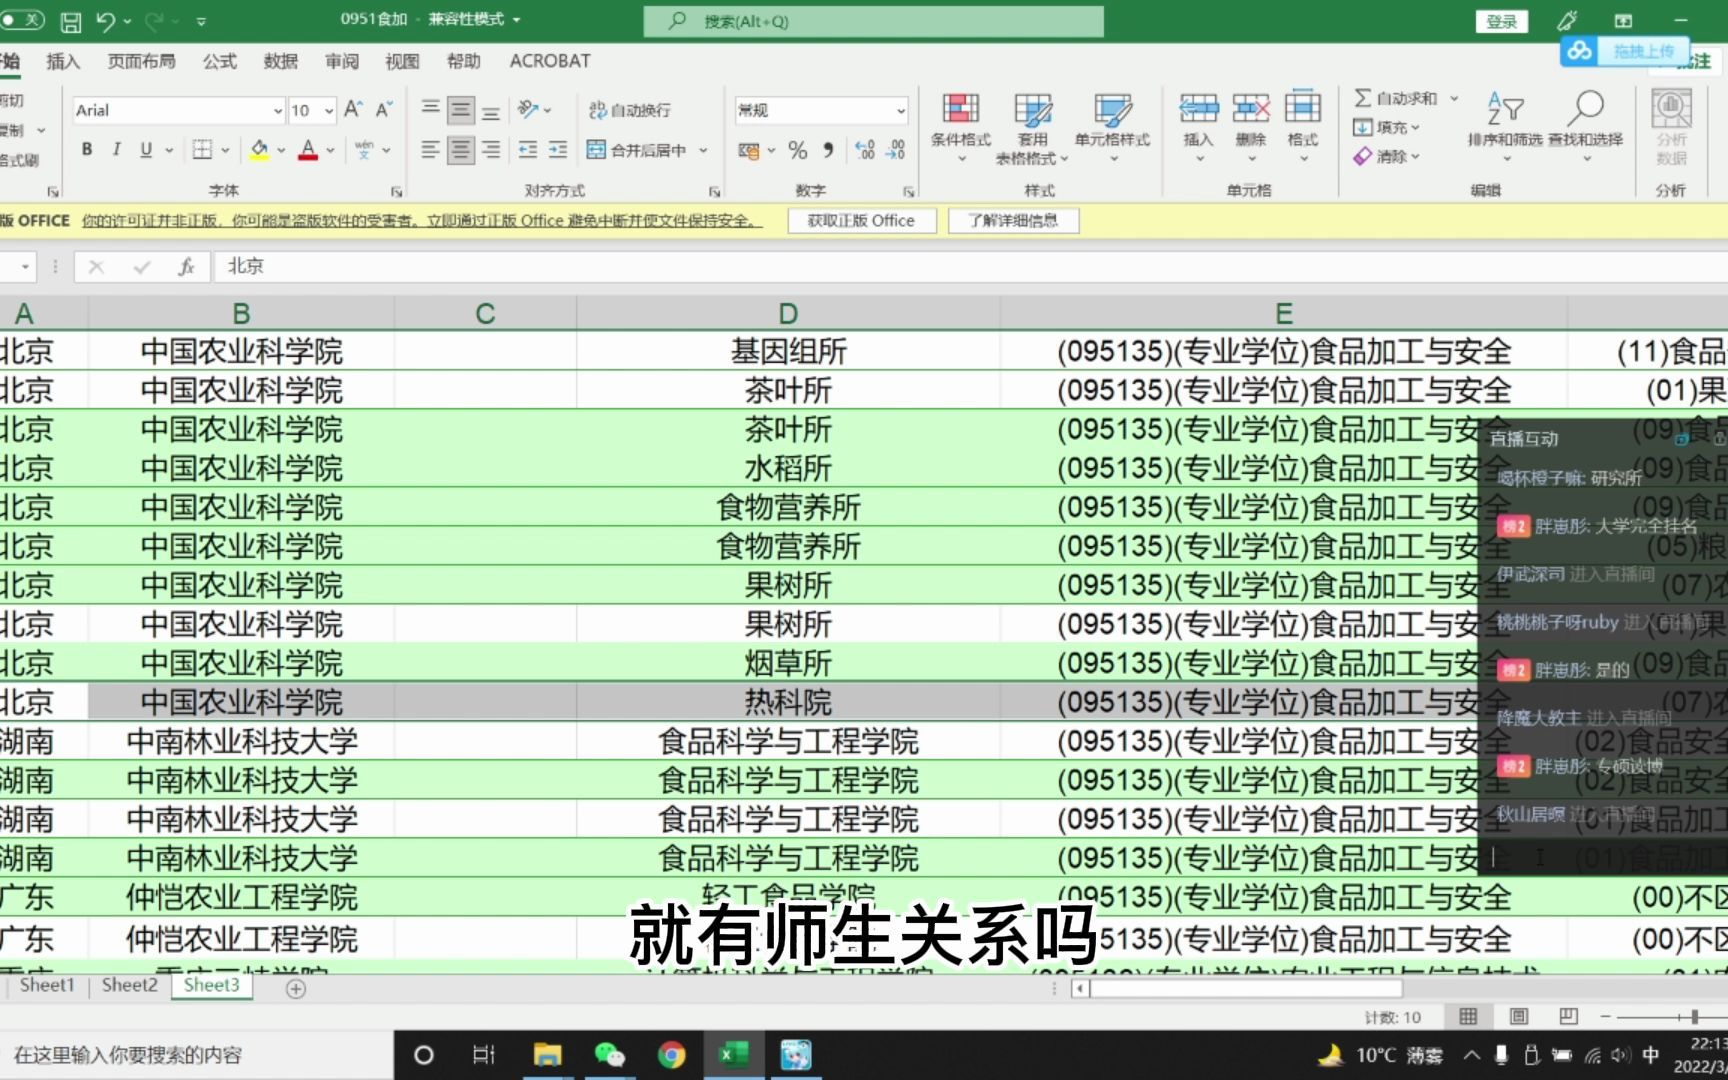Align text left icon
Viewport: 1728px width, 1080px height.
pos(431,150)
